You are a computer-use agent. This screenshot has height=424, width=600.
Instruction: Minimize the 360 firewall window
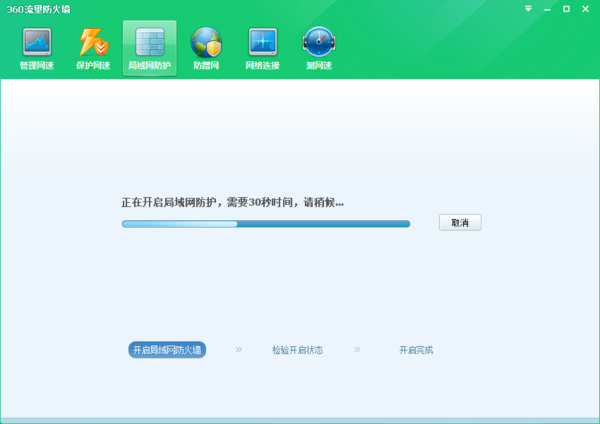click(548, 8)
